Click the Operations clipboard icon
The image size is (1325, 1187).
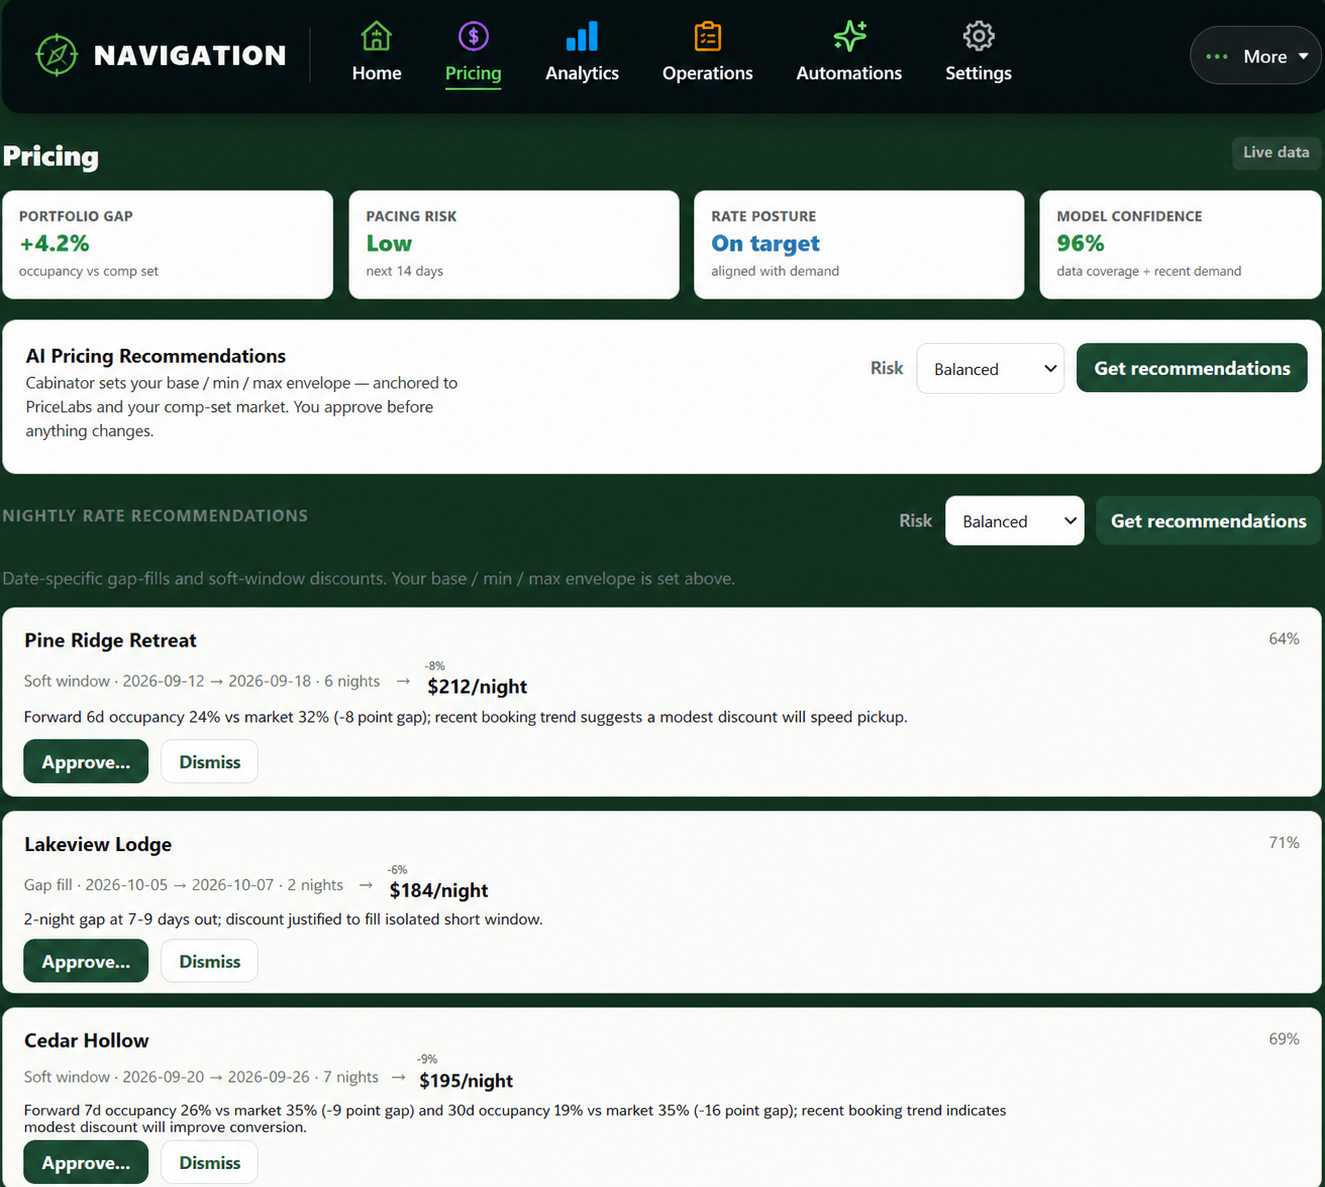point(707,36)
